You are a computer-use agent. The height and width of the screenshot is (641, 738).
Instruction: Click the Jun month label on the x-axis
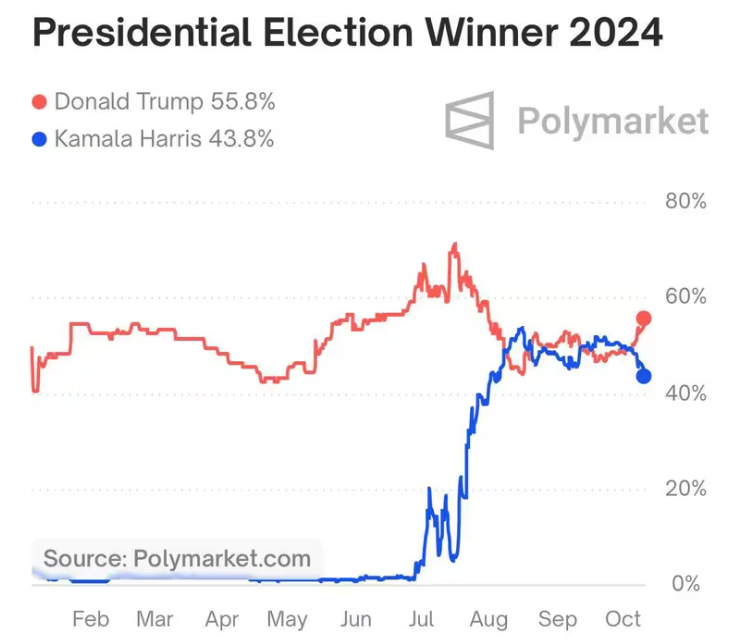[356, 617]
